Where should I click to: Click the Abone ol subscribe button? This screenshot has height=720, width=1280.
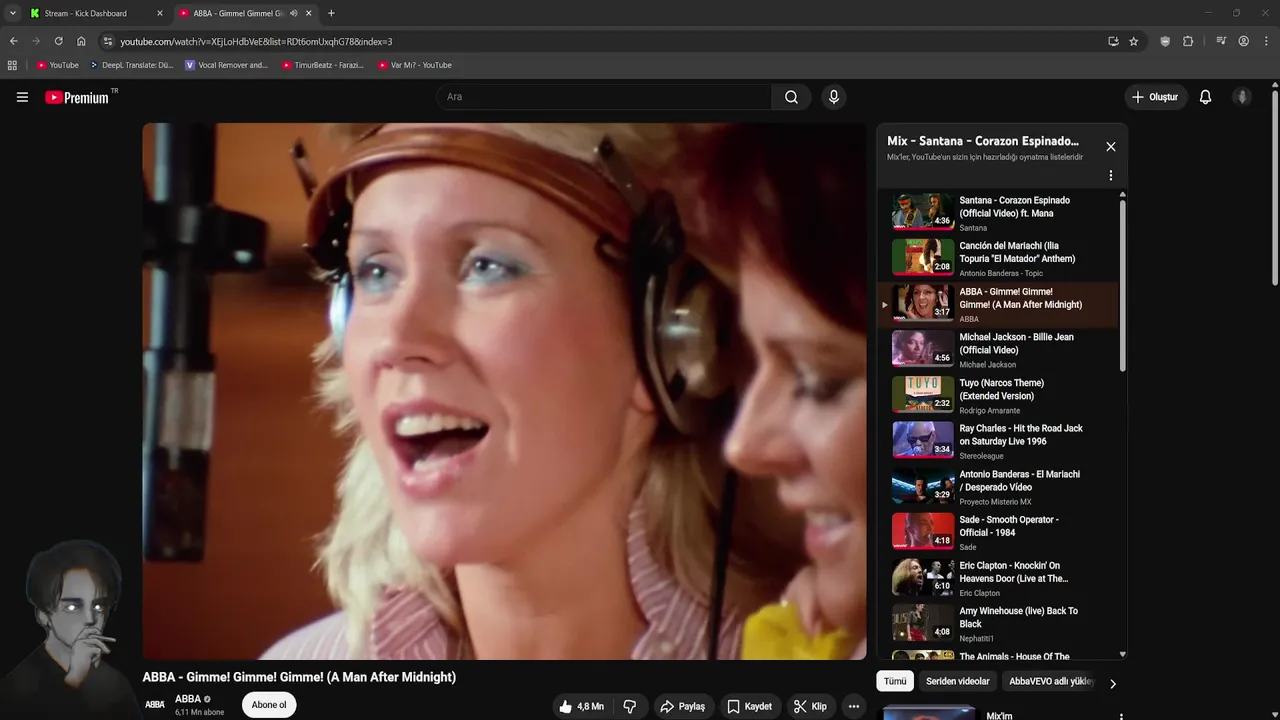click(269, 705)
